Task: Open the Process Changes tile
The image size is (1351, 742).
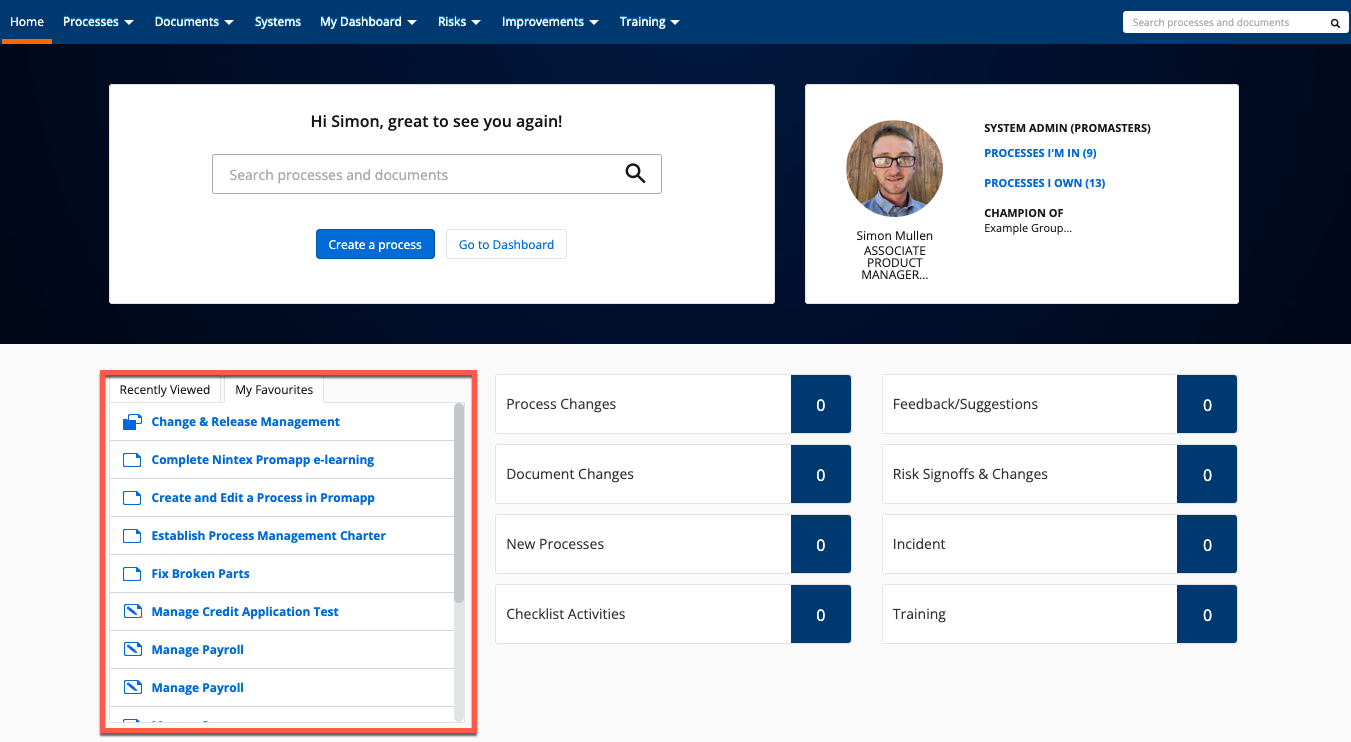Action: tap(673, 404)
